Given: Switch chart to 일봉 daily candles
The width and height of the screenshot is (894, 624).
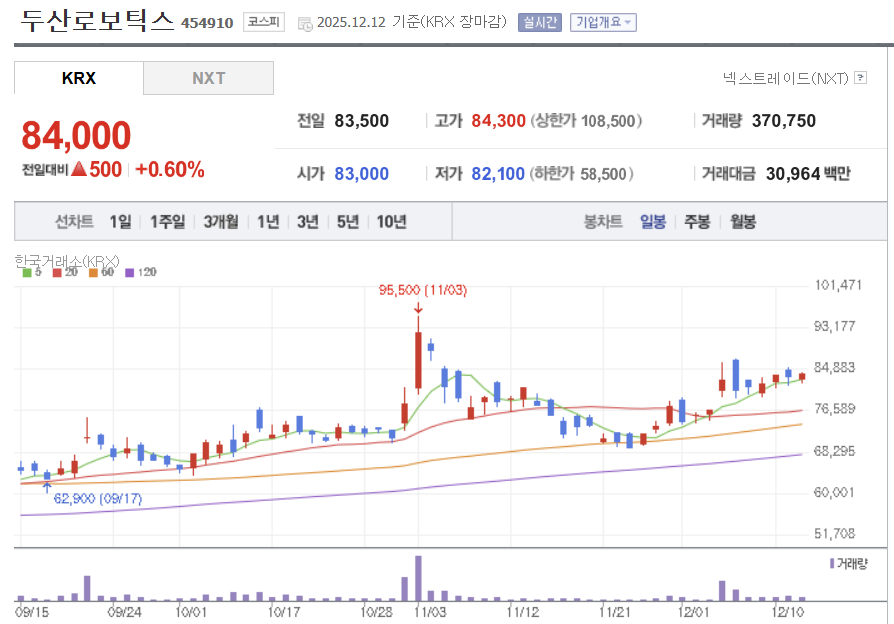Looking at the screenshot, I should coord(652,222).
